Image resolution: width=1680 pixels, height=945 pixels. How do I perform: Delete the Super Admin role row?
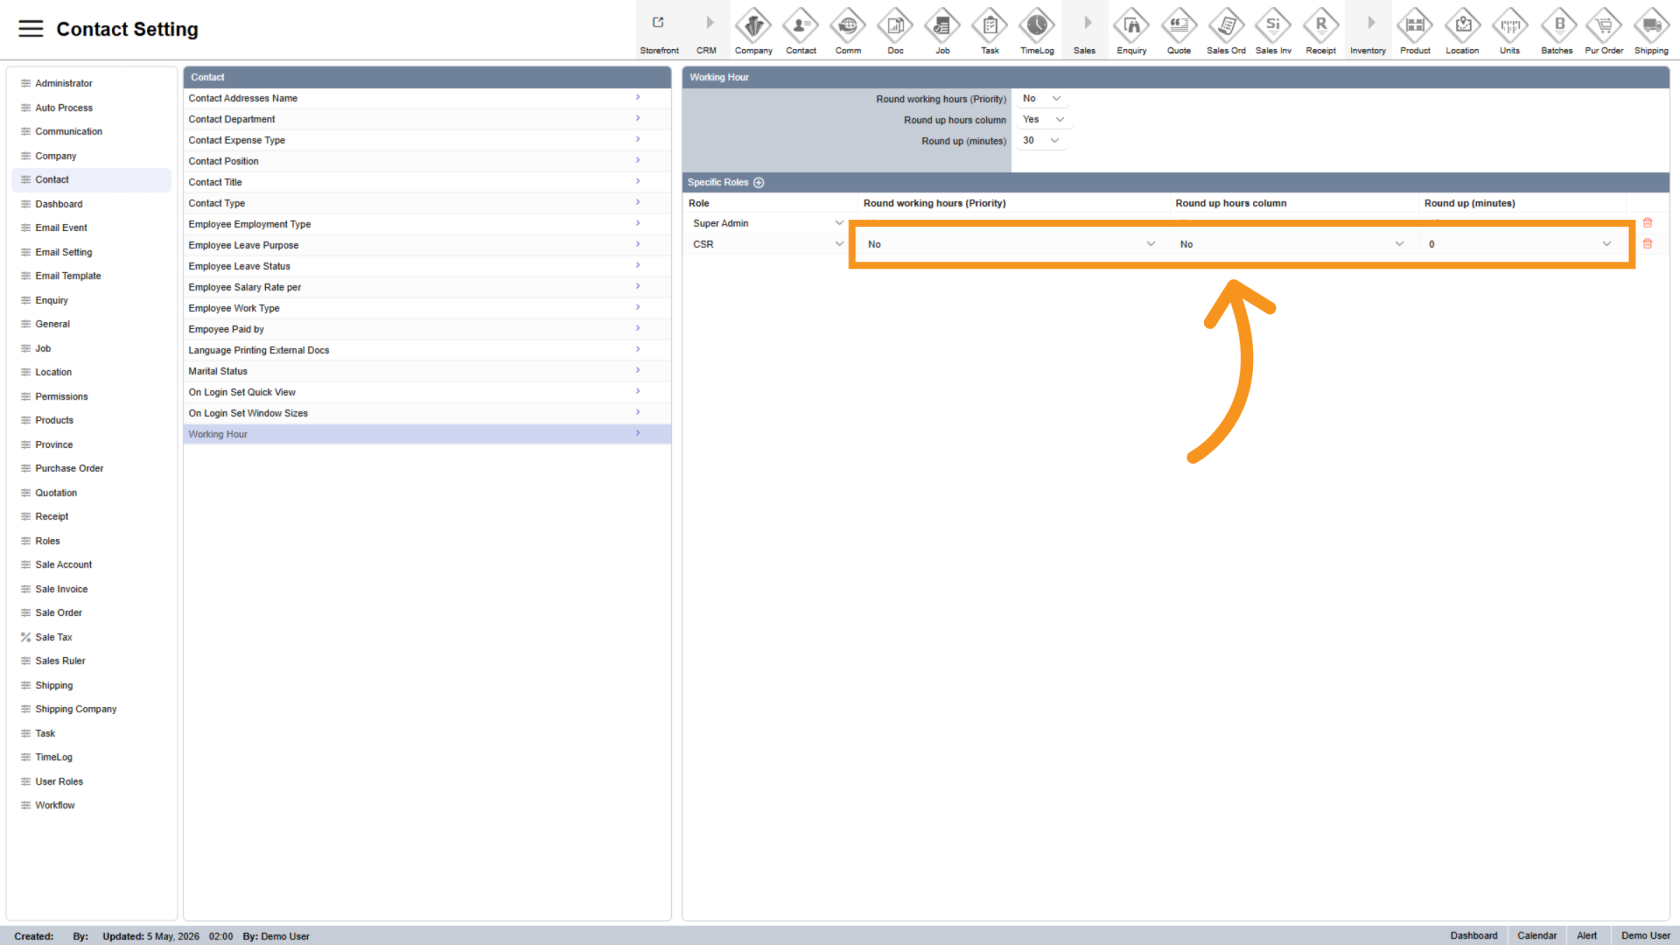click(x=1647, y=223)
